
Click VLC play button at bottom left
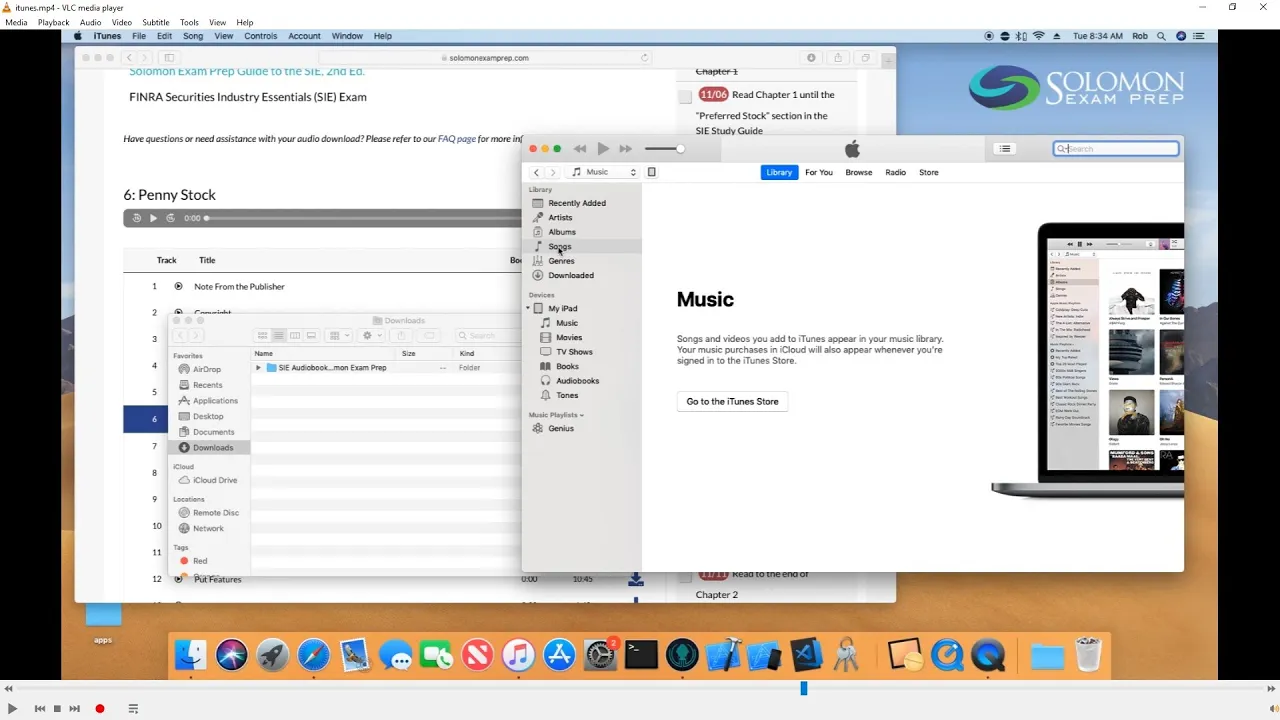[x=12, y=709]
